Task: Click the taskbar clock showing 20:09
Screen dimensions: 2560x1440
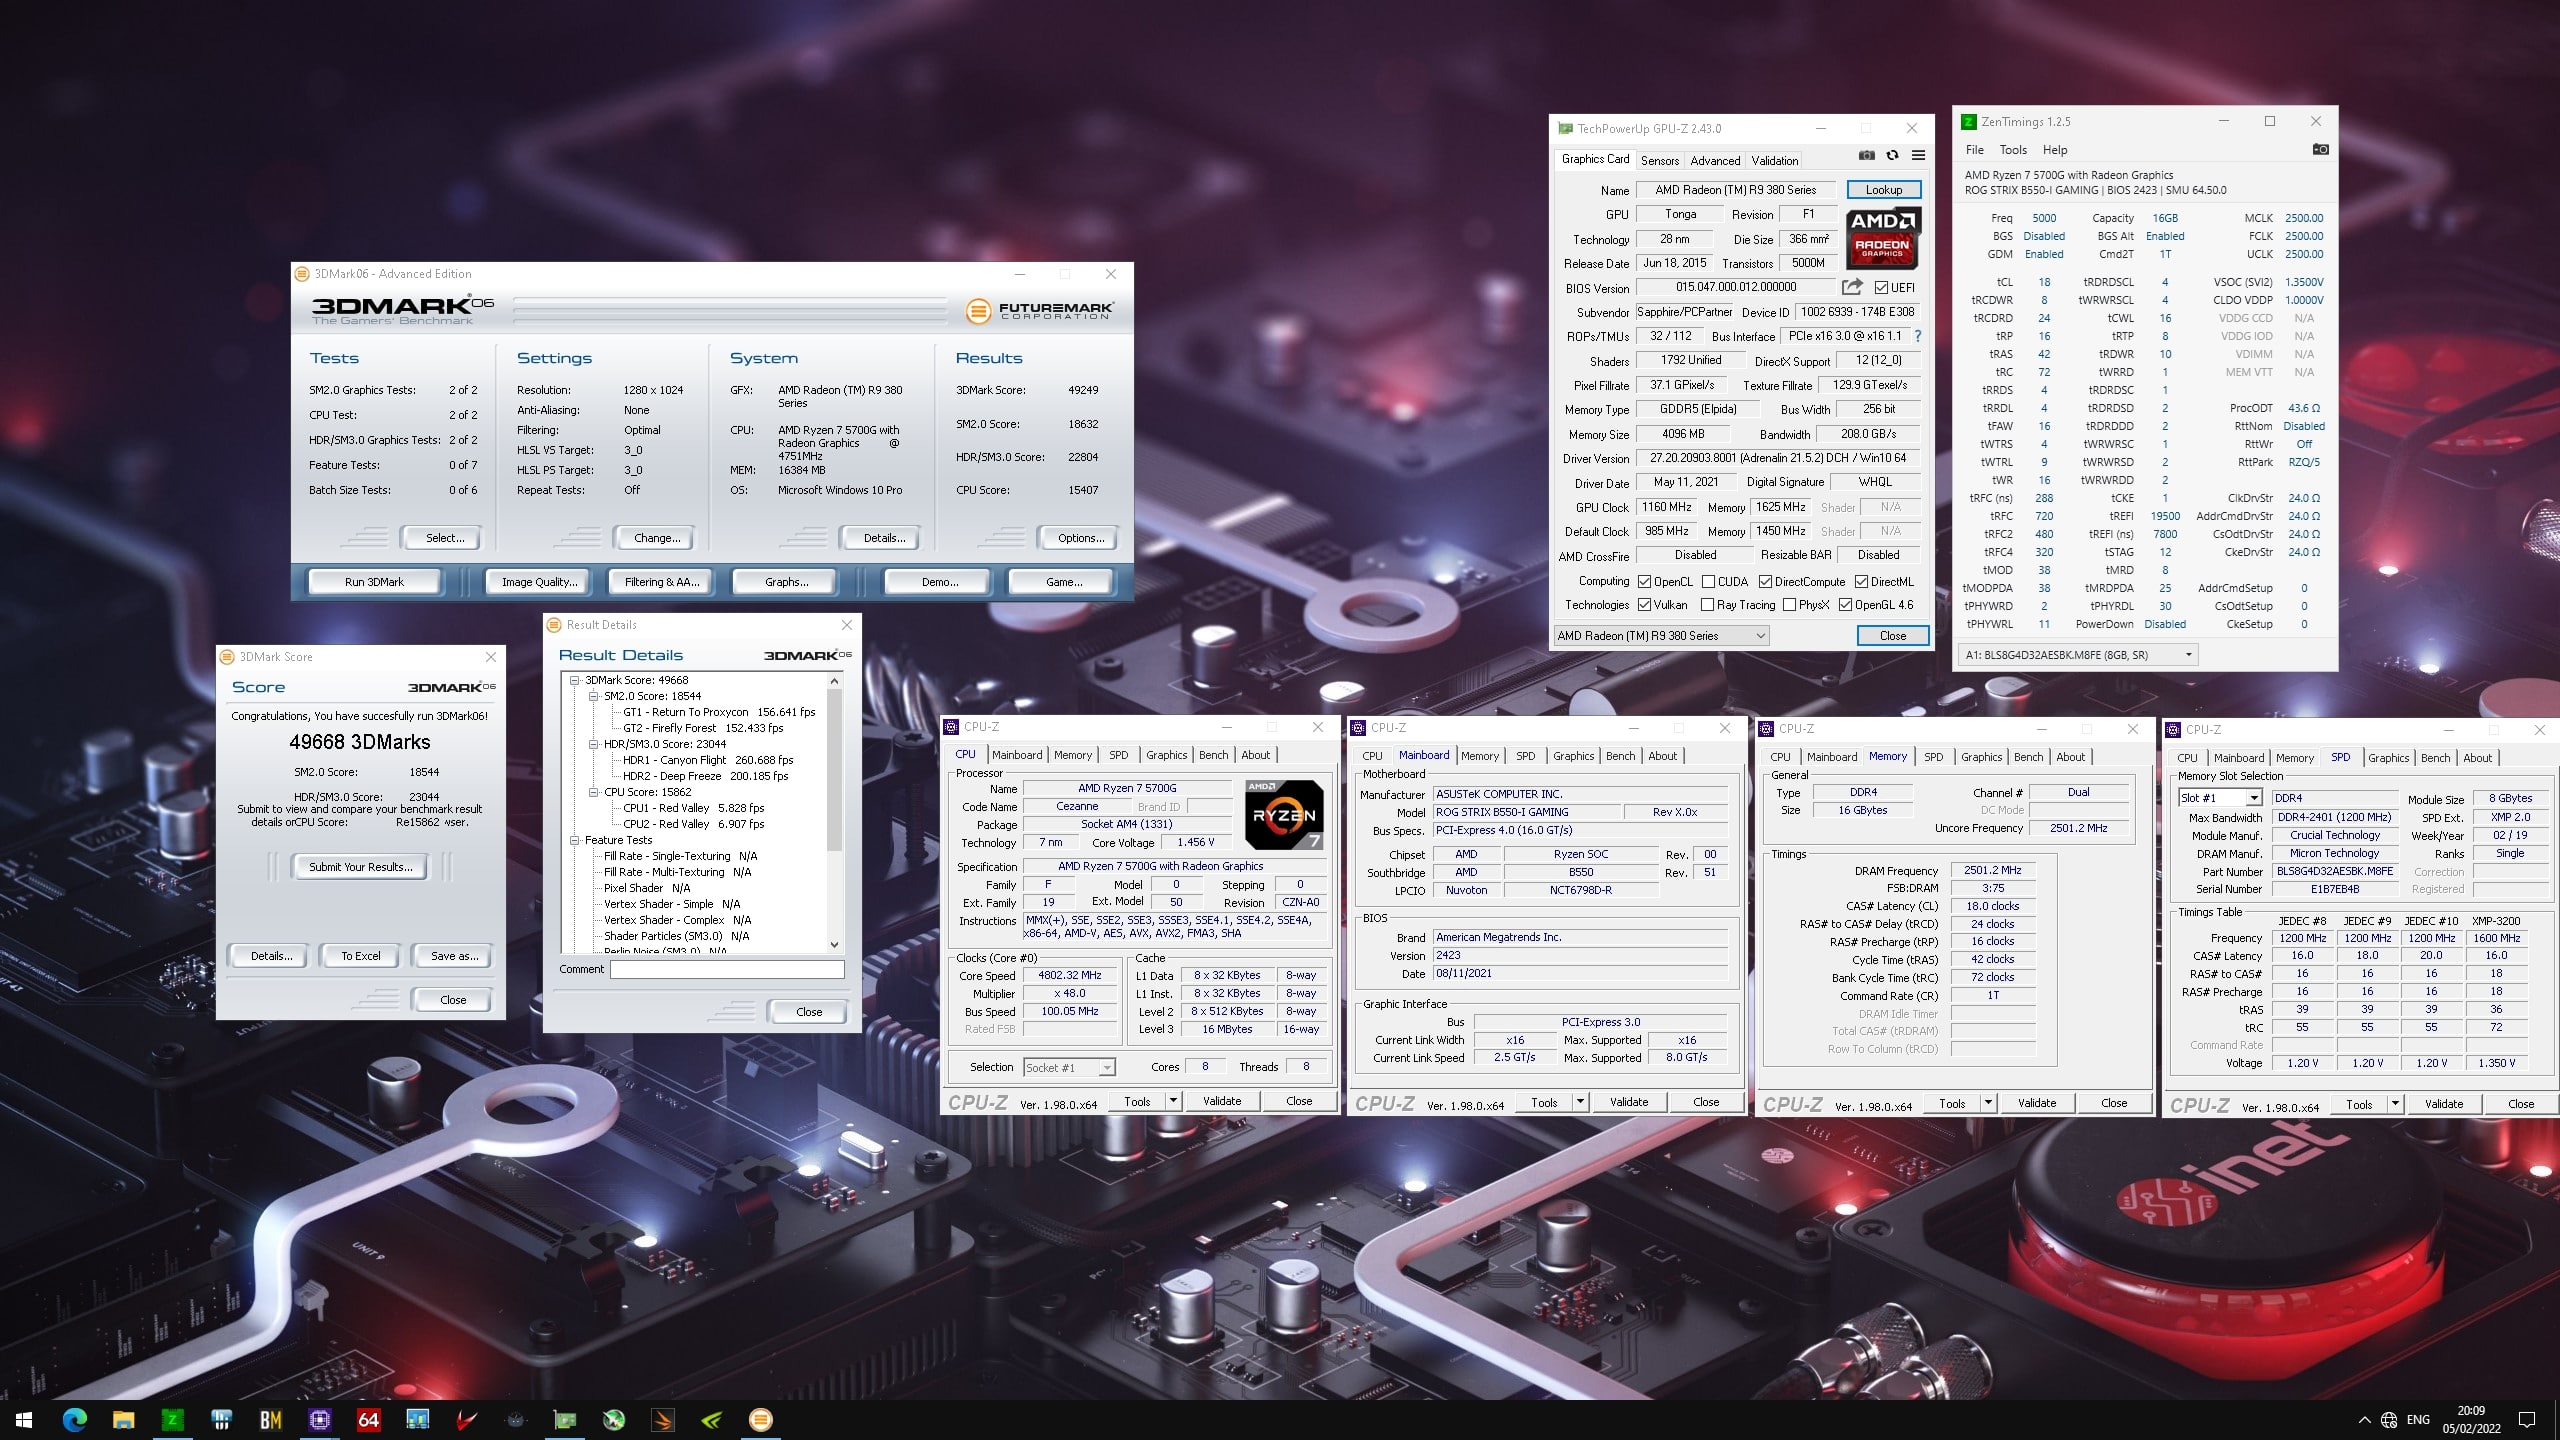Action: (x=2471, y=1419)
